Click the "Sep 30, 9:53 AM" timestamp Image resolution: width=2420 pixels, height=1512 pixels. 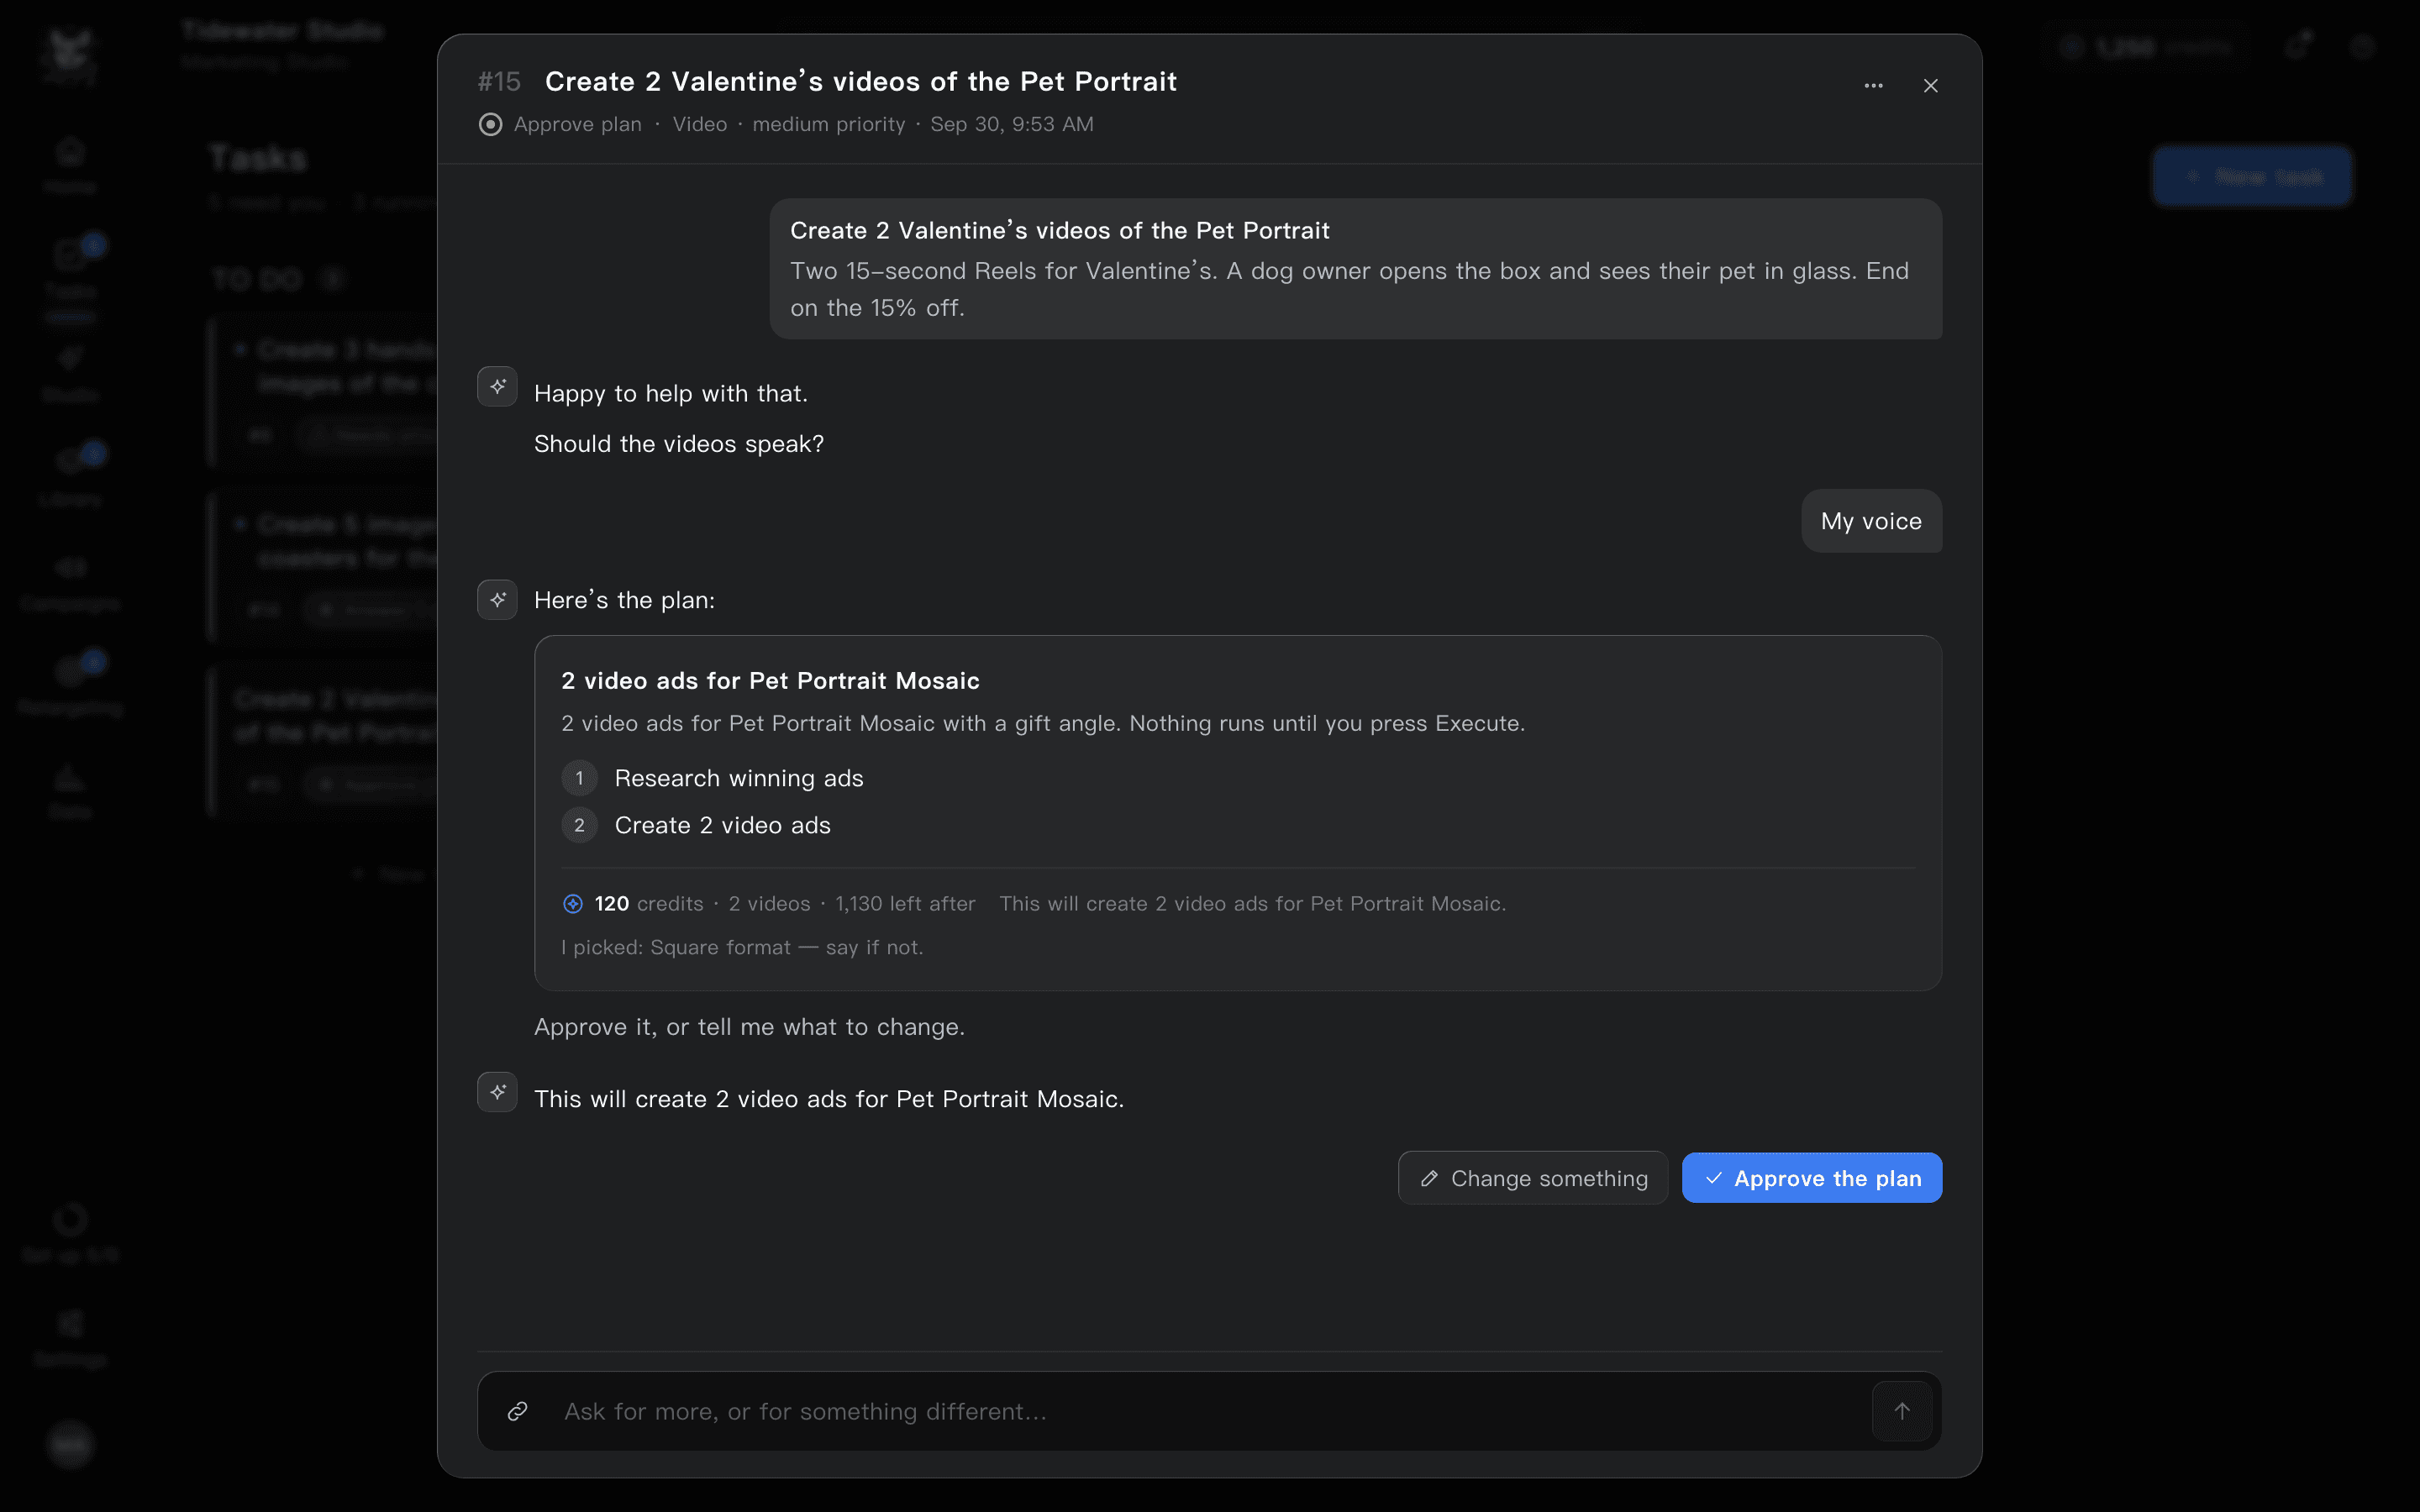pyautogui.click(x=1012, y=124)
